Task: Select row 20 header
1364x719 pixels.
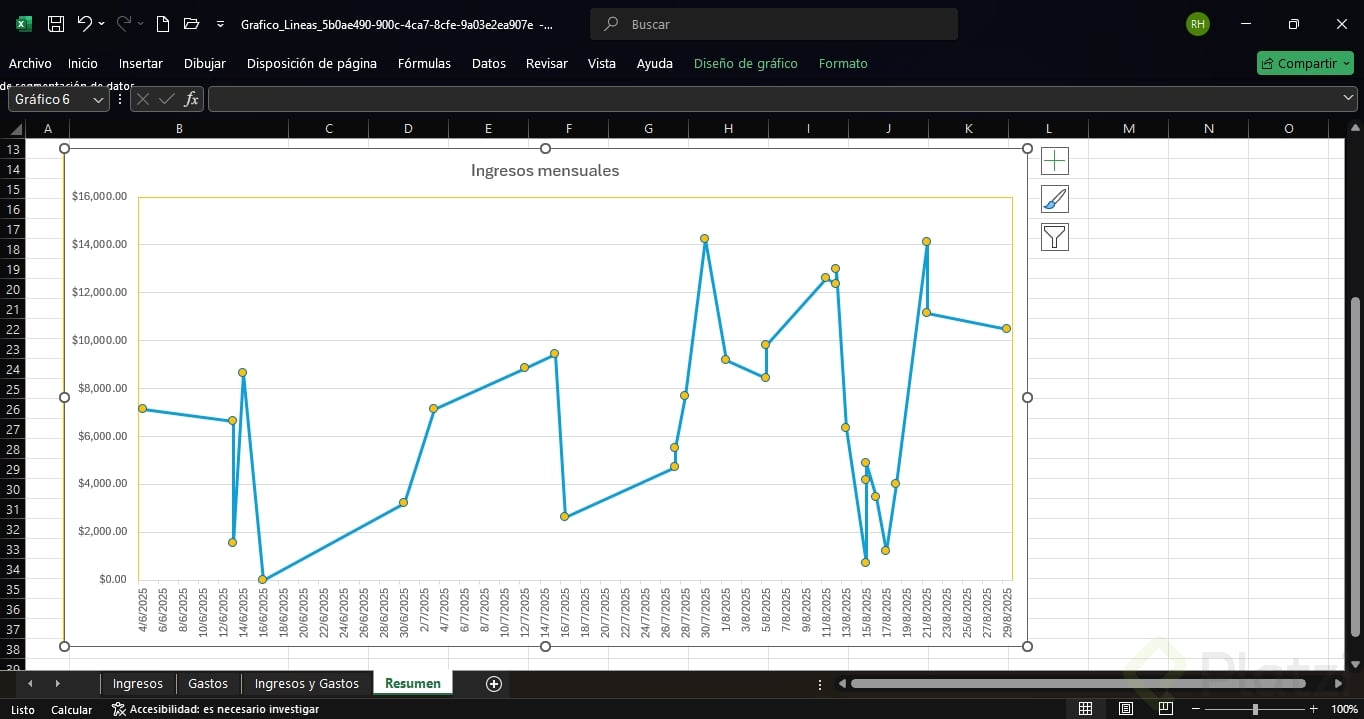Action: pos(13,289)
